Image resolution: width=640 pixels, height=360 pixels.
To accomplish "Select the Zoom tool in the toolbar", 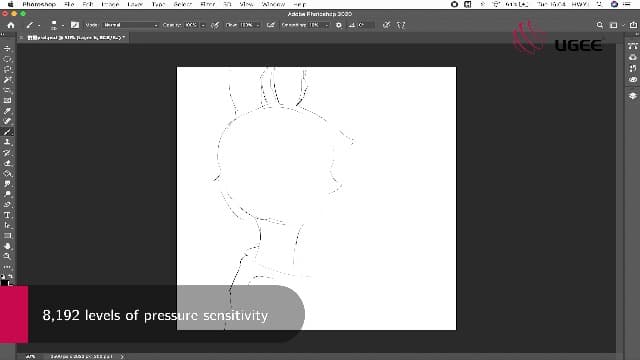I will point(7,257).
